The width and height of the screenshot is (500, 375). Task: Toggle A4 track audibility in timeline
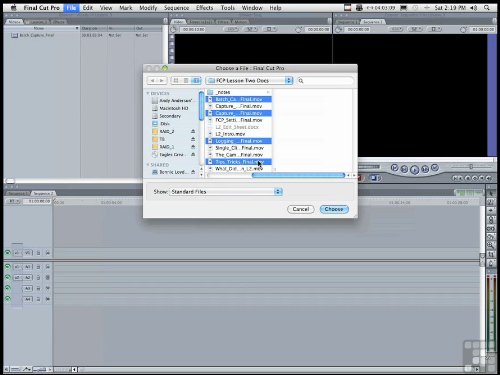tap(7, 299)
